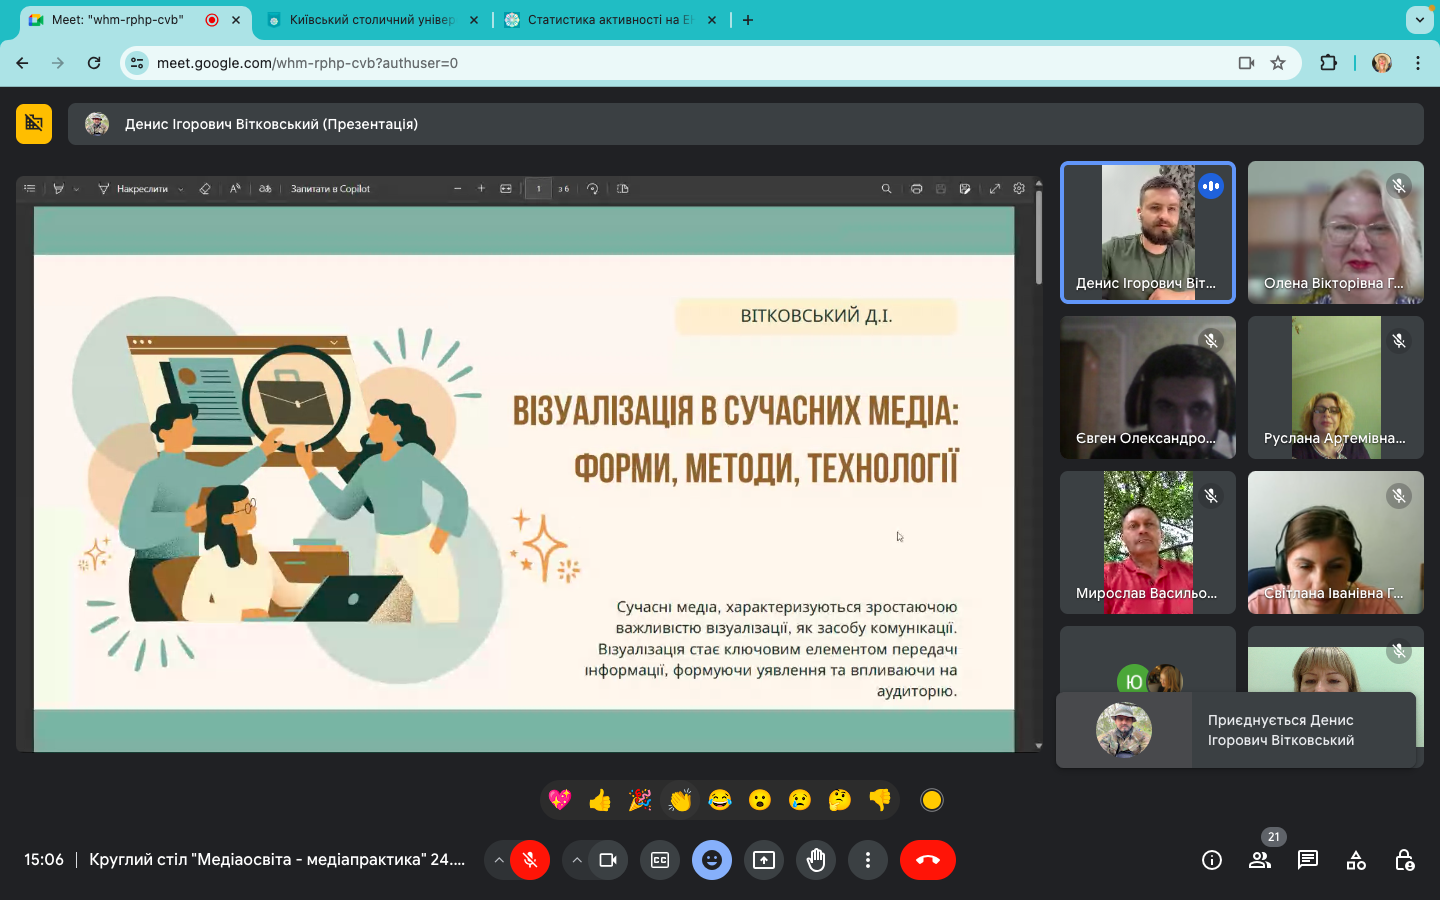Open meeting details info icon
This screenshot has width=1440, height=900.
tap(1211, 860)
